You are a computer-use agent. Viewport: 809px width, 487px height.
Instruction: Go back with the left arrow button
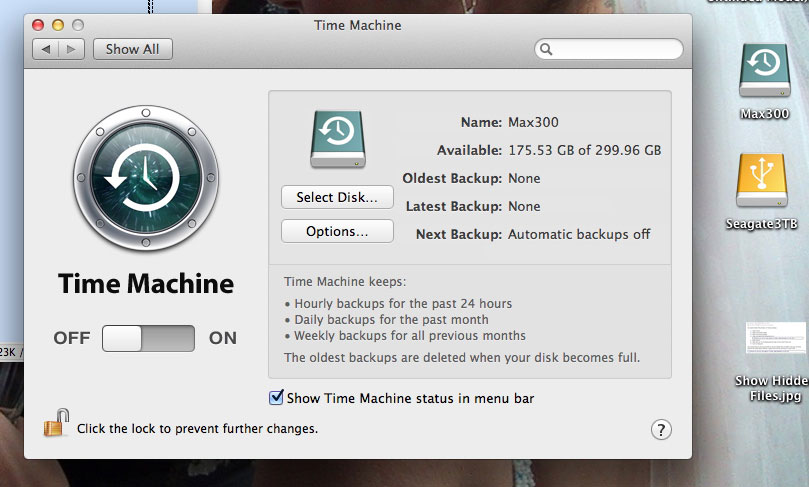[45, 49]
